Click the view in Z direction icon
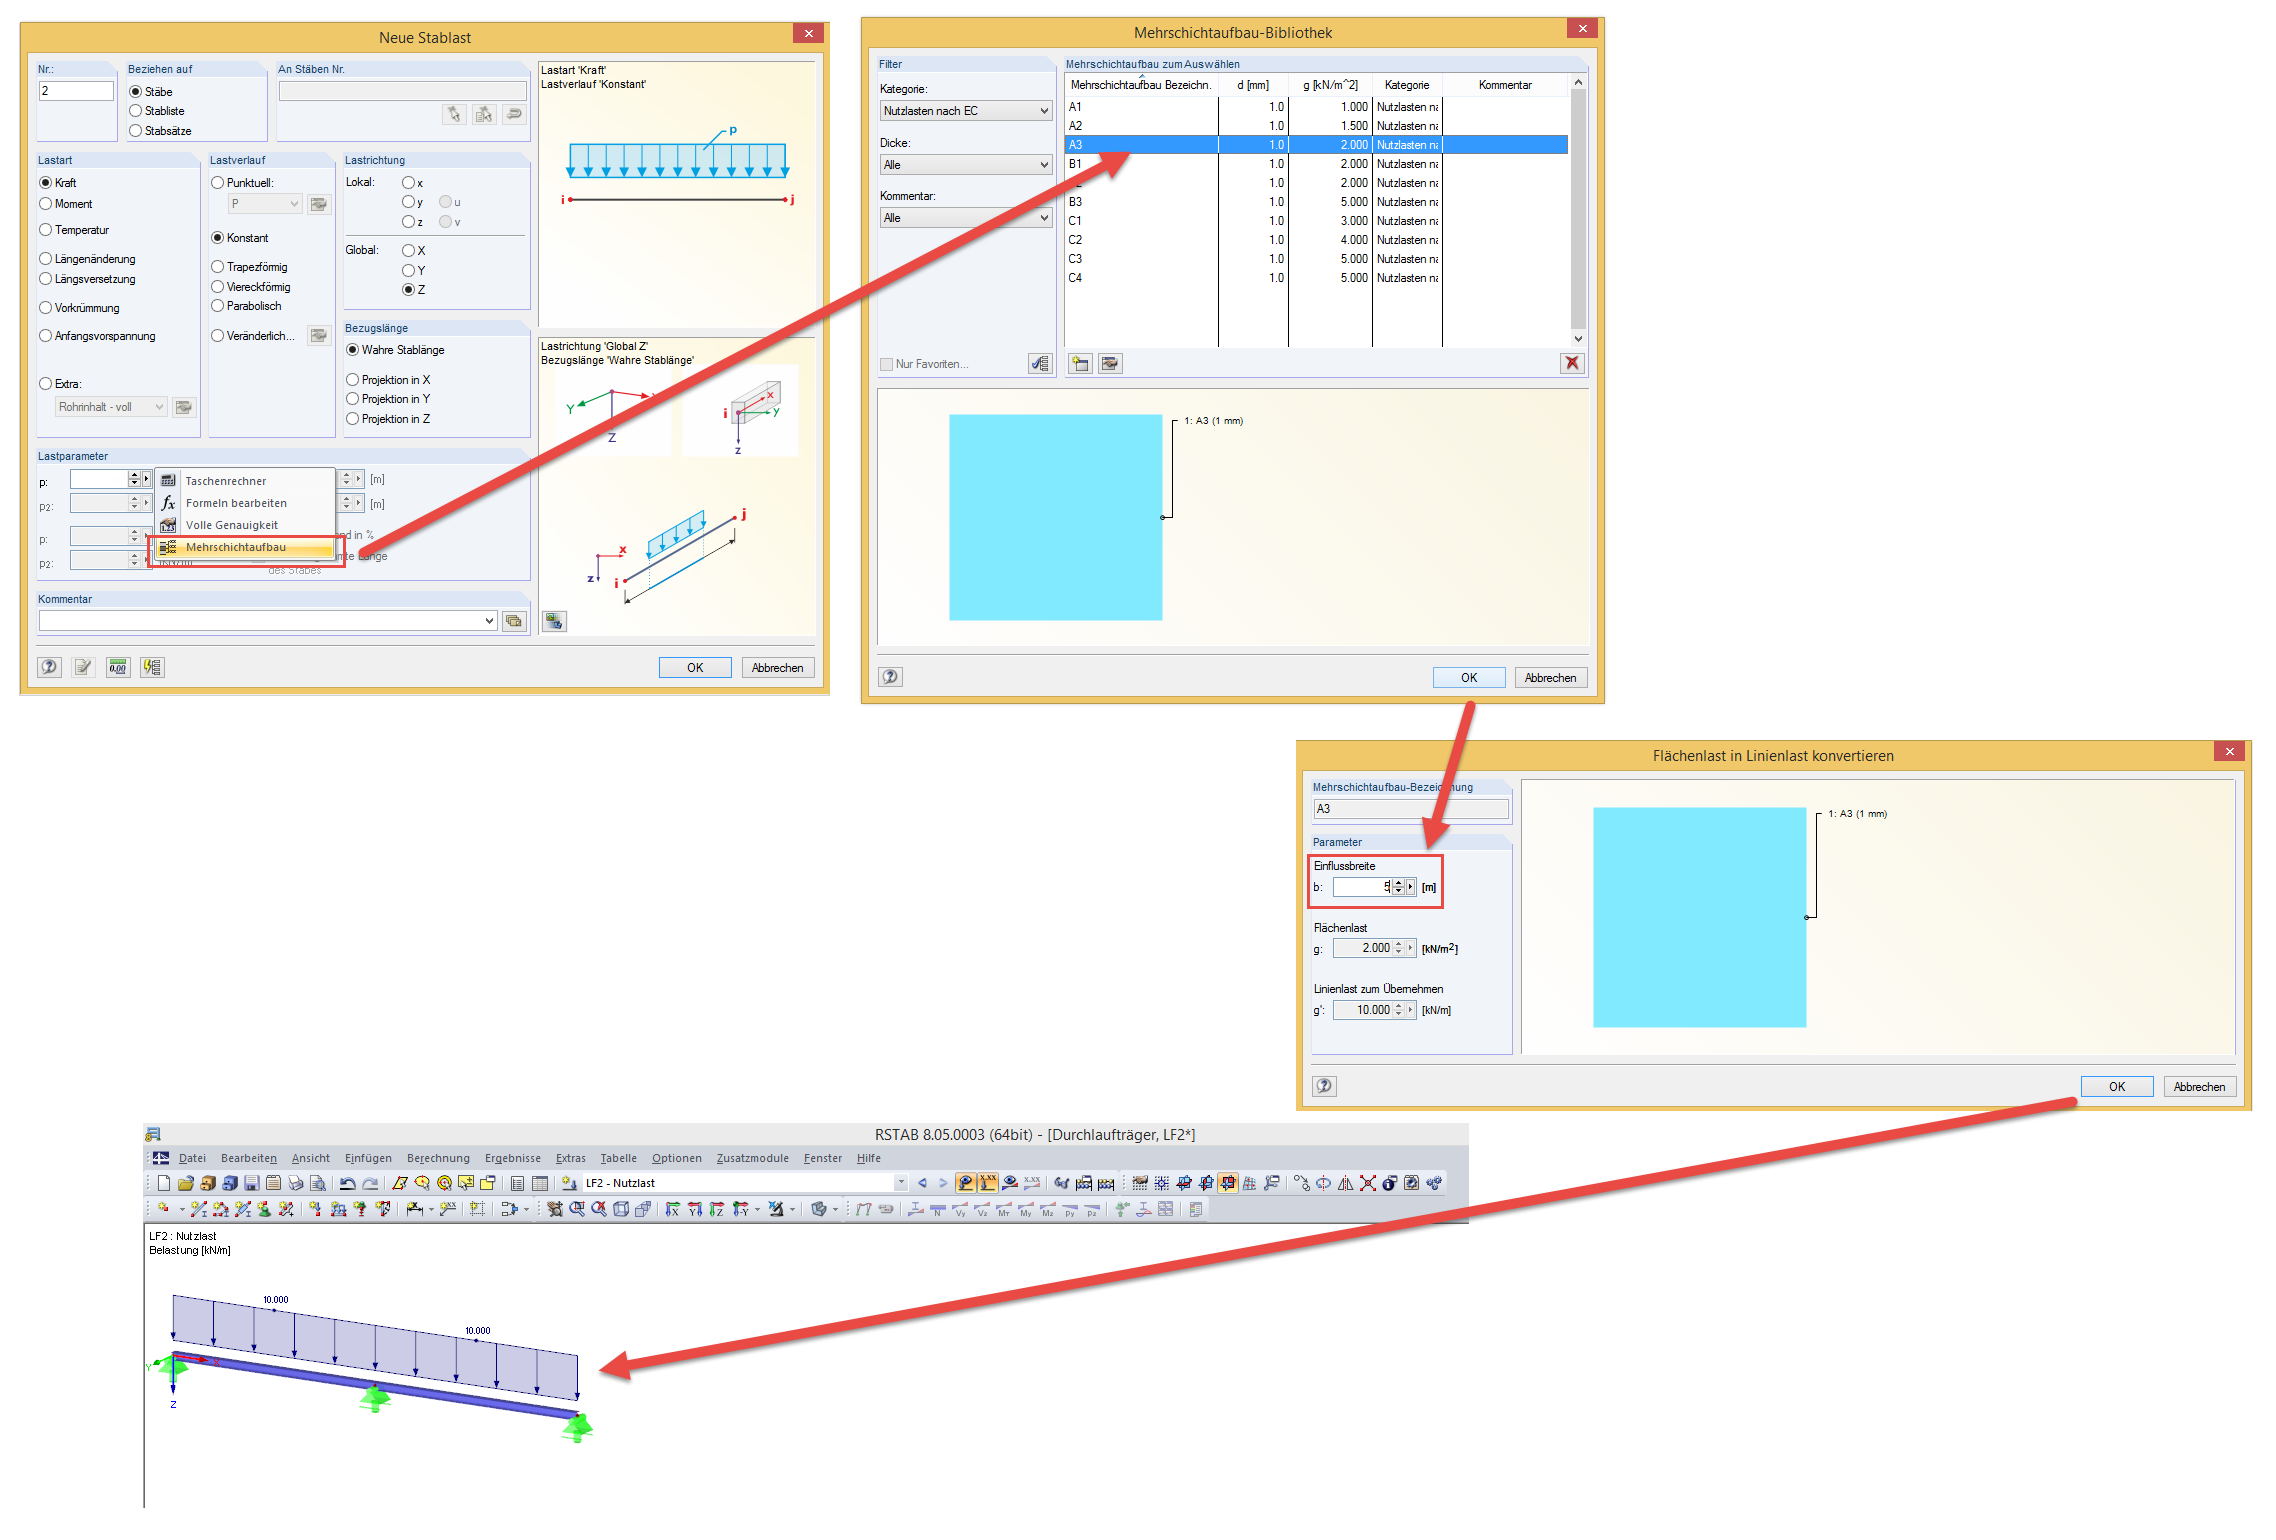This screenshot has height=1540, width=2276. point(717,1209)
